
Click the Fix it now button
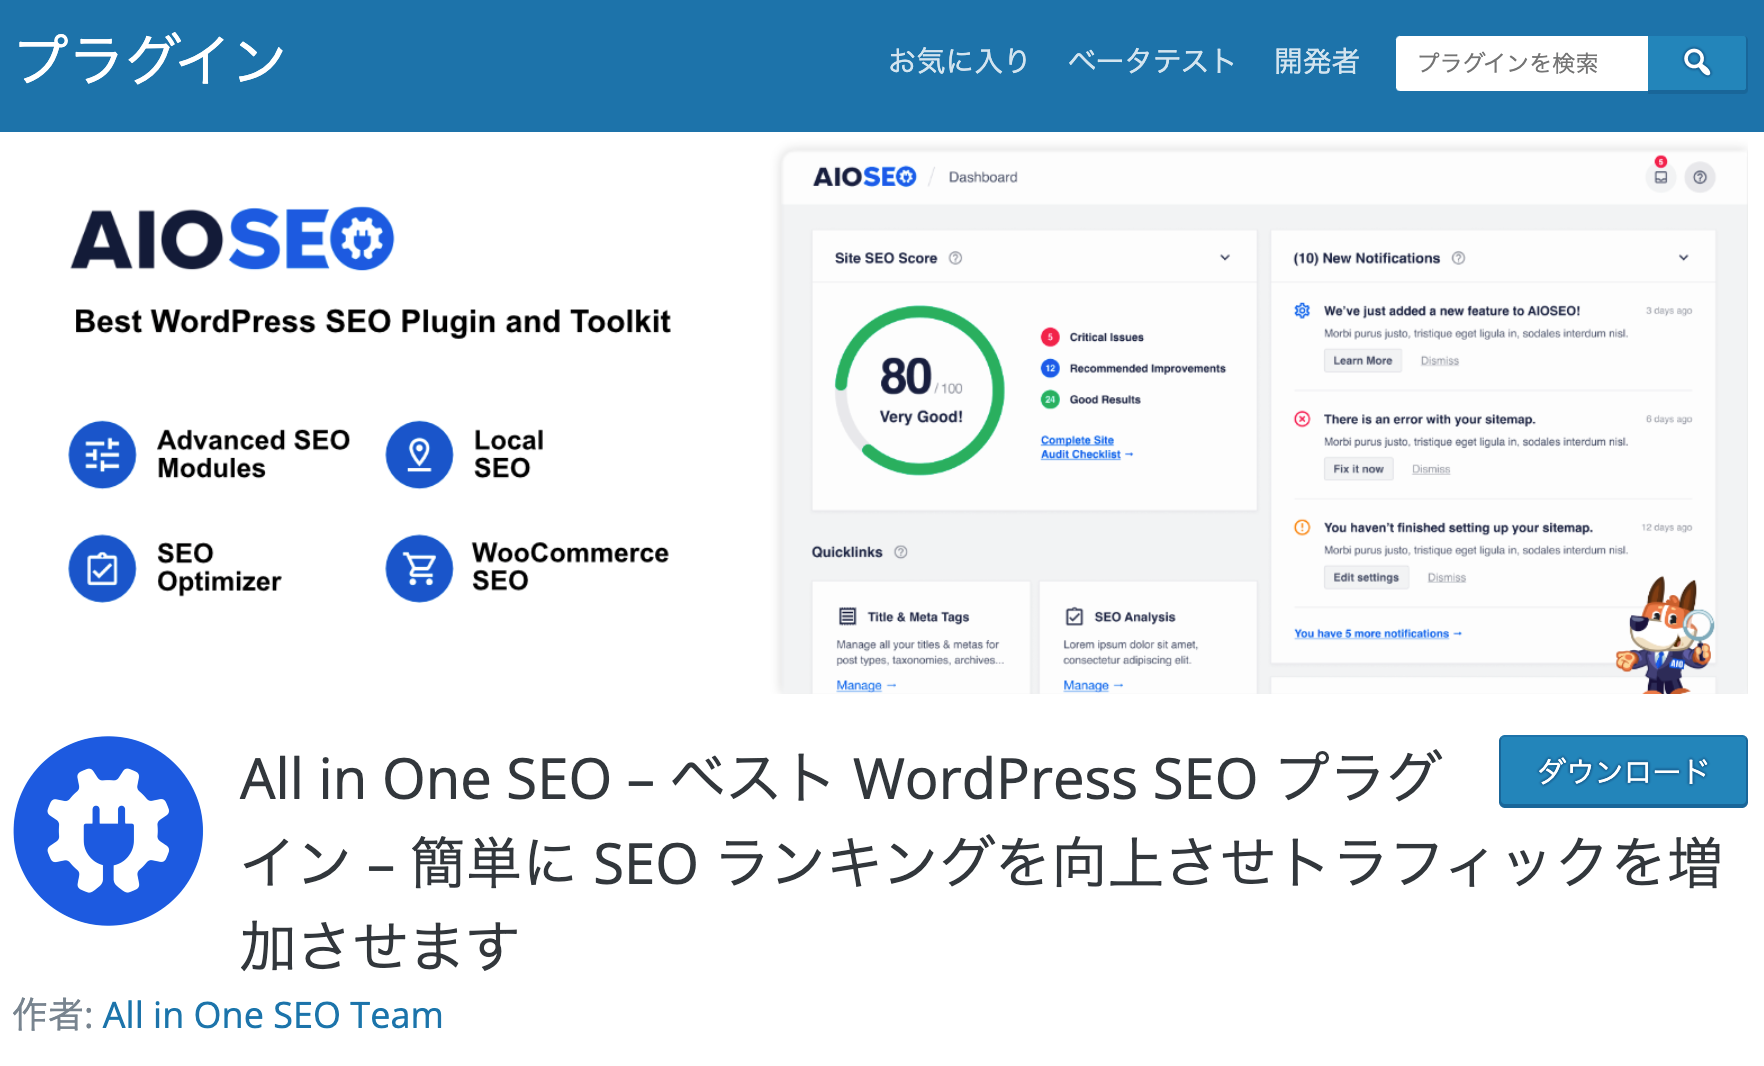[1358, 469]
